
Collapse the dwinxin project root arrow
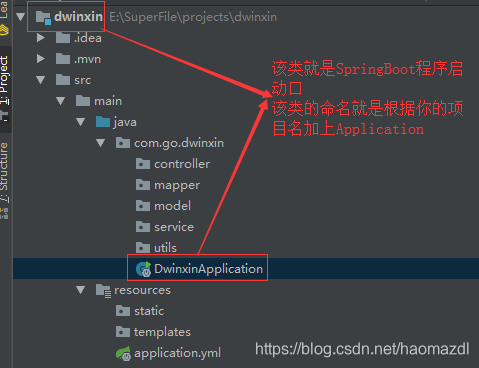coord(21,17)
